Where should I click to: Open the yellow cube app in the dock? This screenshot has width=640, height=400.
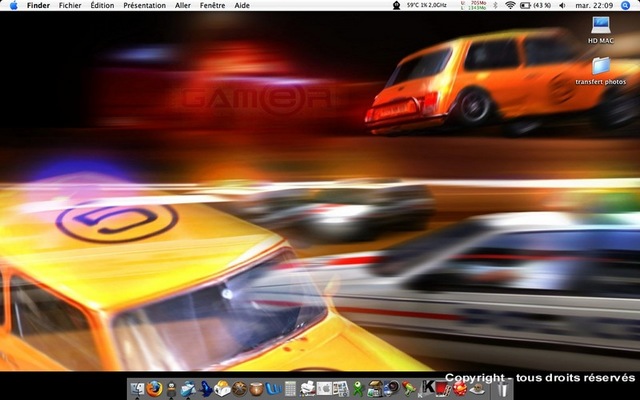pos(222,389)
